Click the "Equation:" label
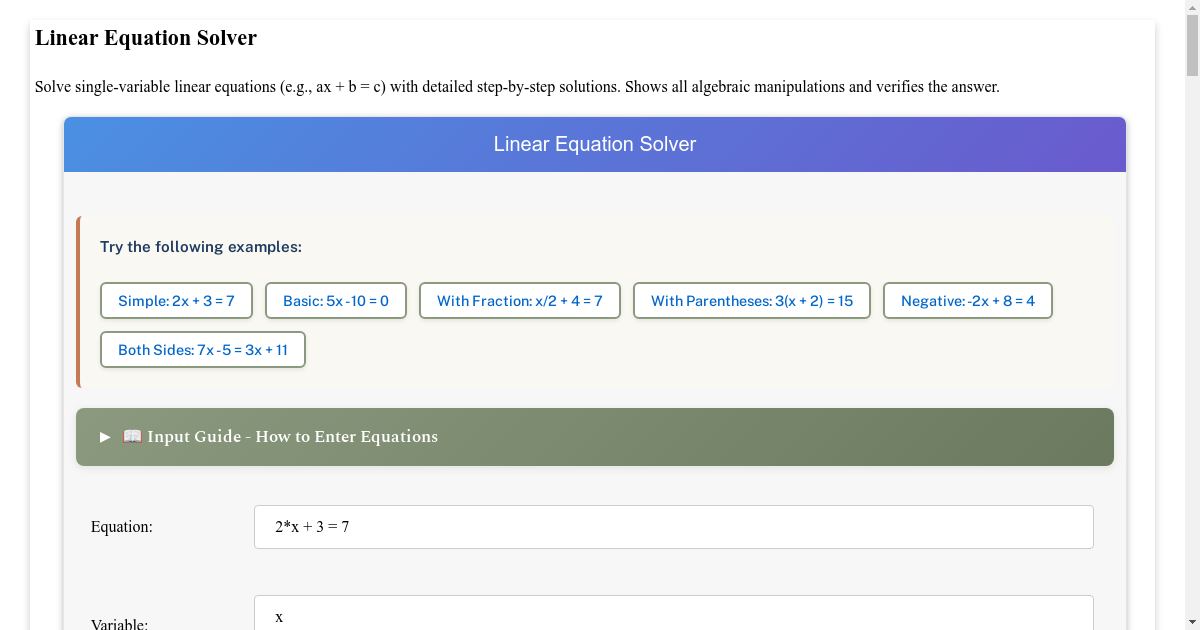The image size is (1200, 630). click(121, 526)
